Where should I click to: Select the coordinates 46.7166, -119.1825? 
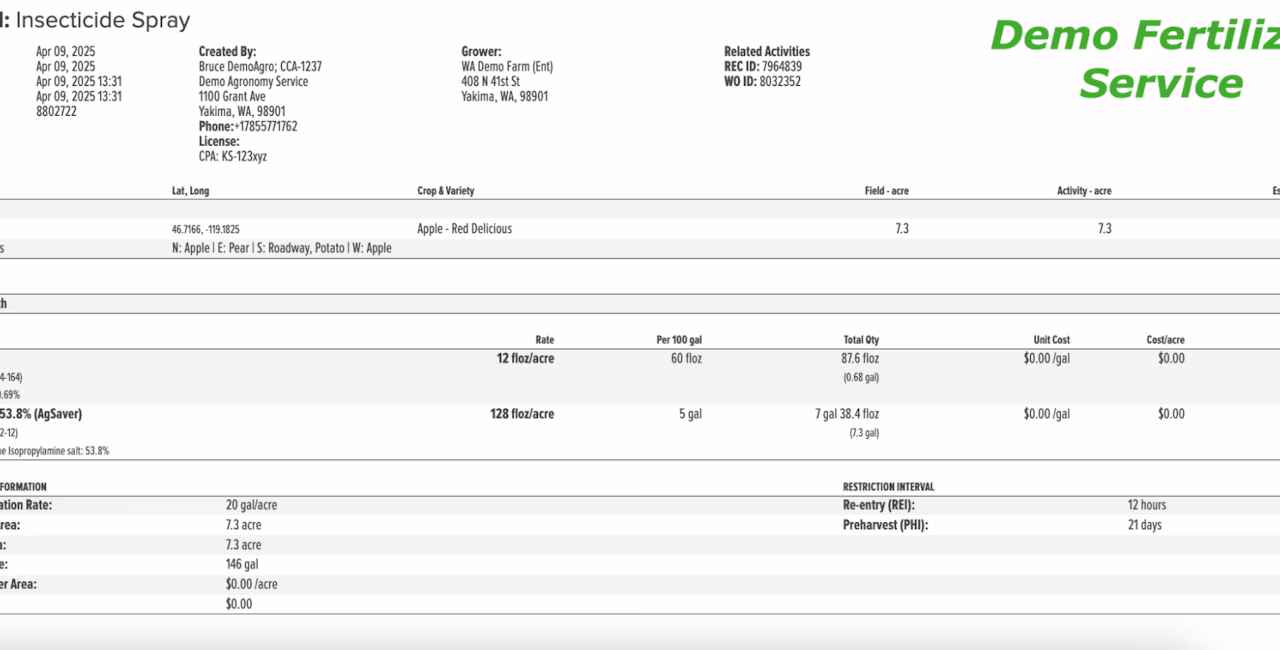click(x=206, y=229)
